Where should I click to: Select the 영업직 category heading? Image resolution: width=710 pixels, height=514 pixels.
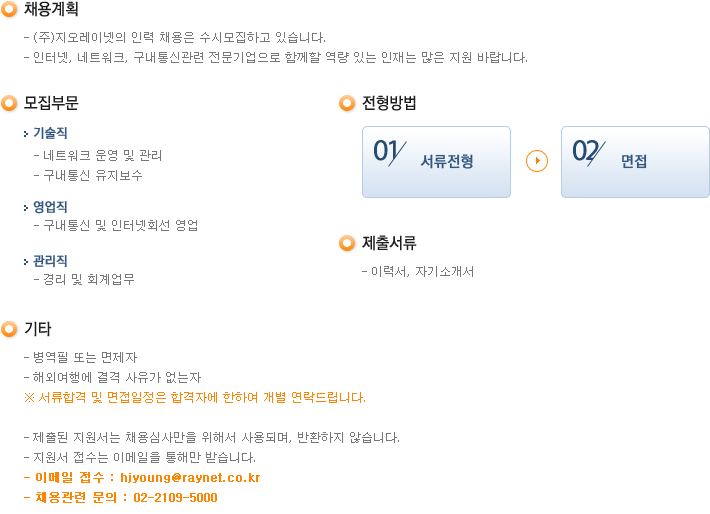[50, 207]
